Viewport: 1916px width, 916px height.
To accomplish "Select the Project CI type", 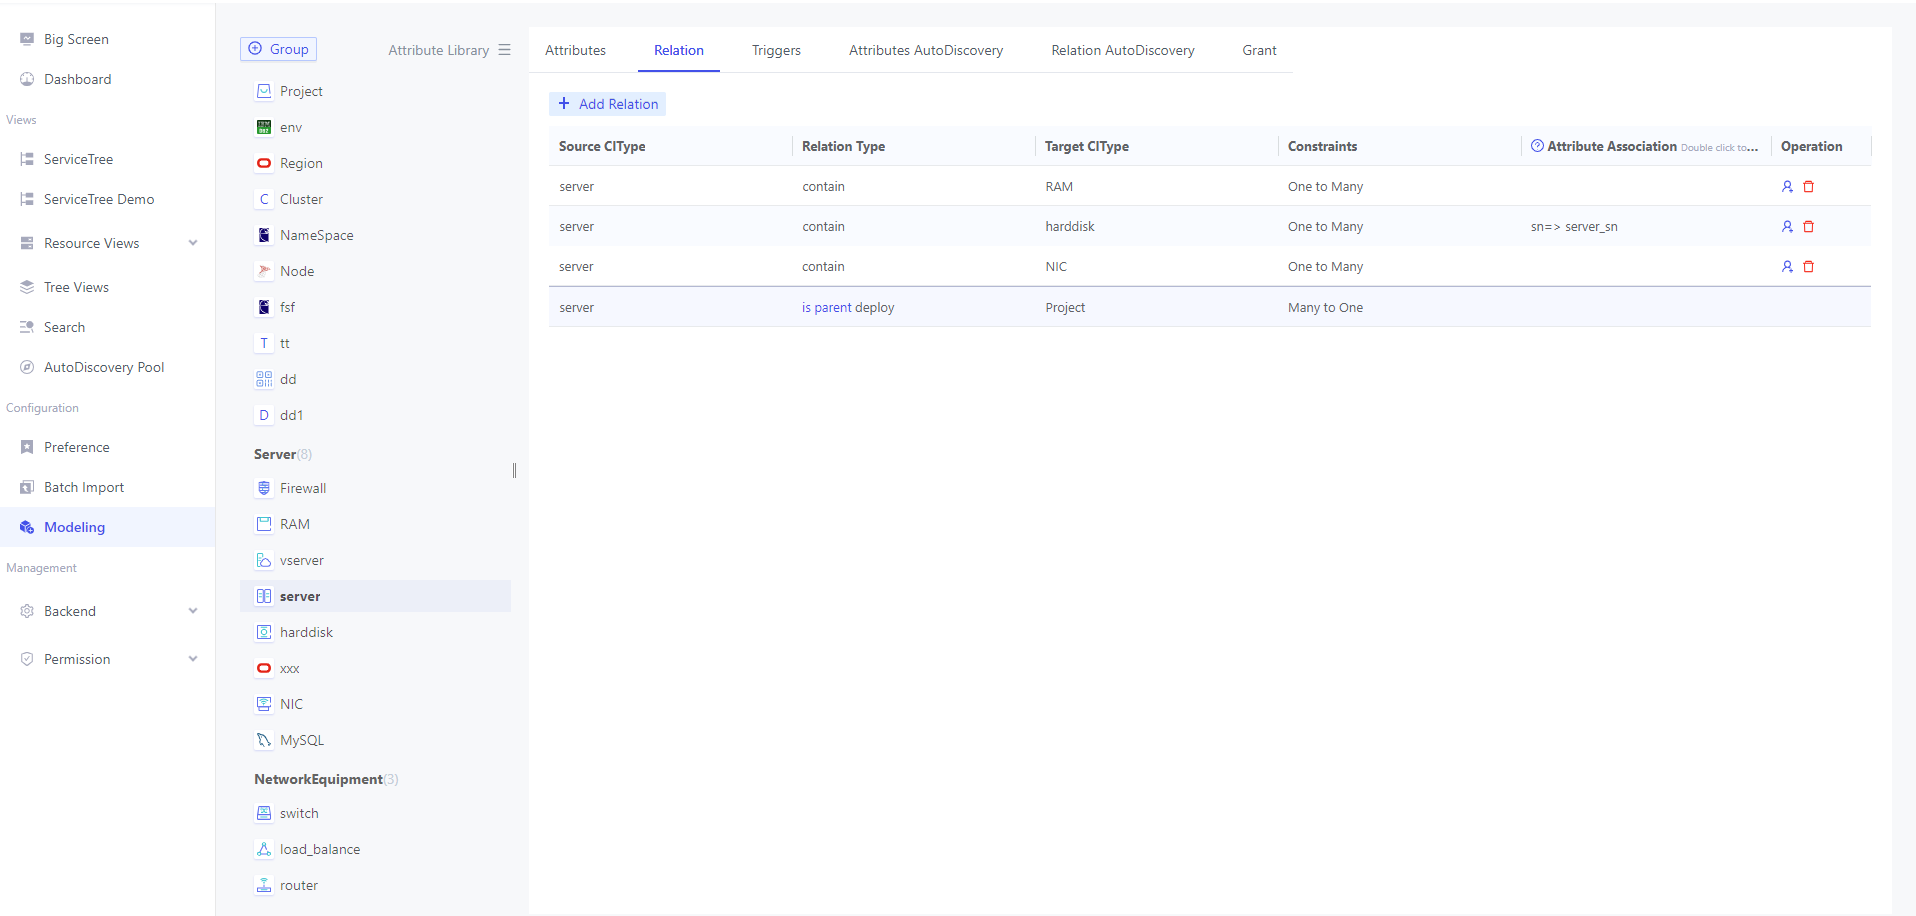I will [x=301, y=91].
